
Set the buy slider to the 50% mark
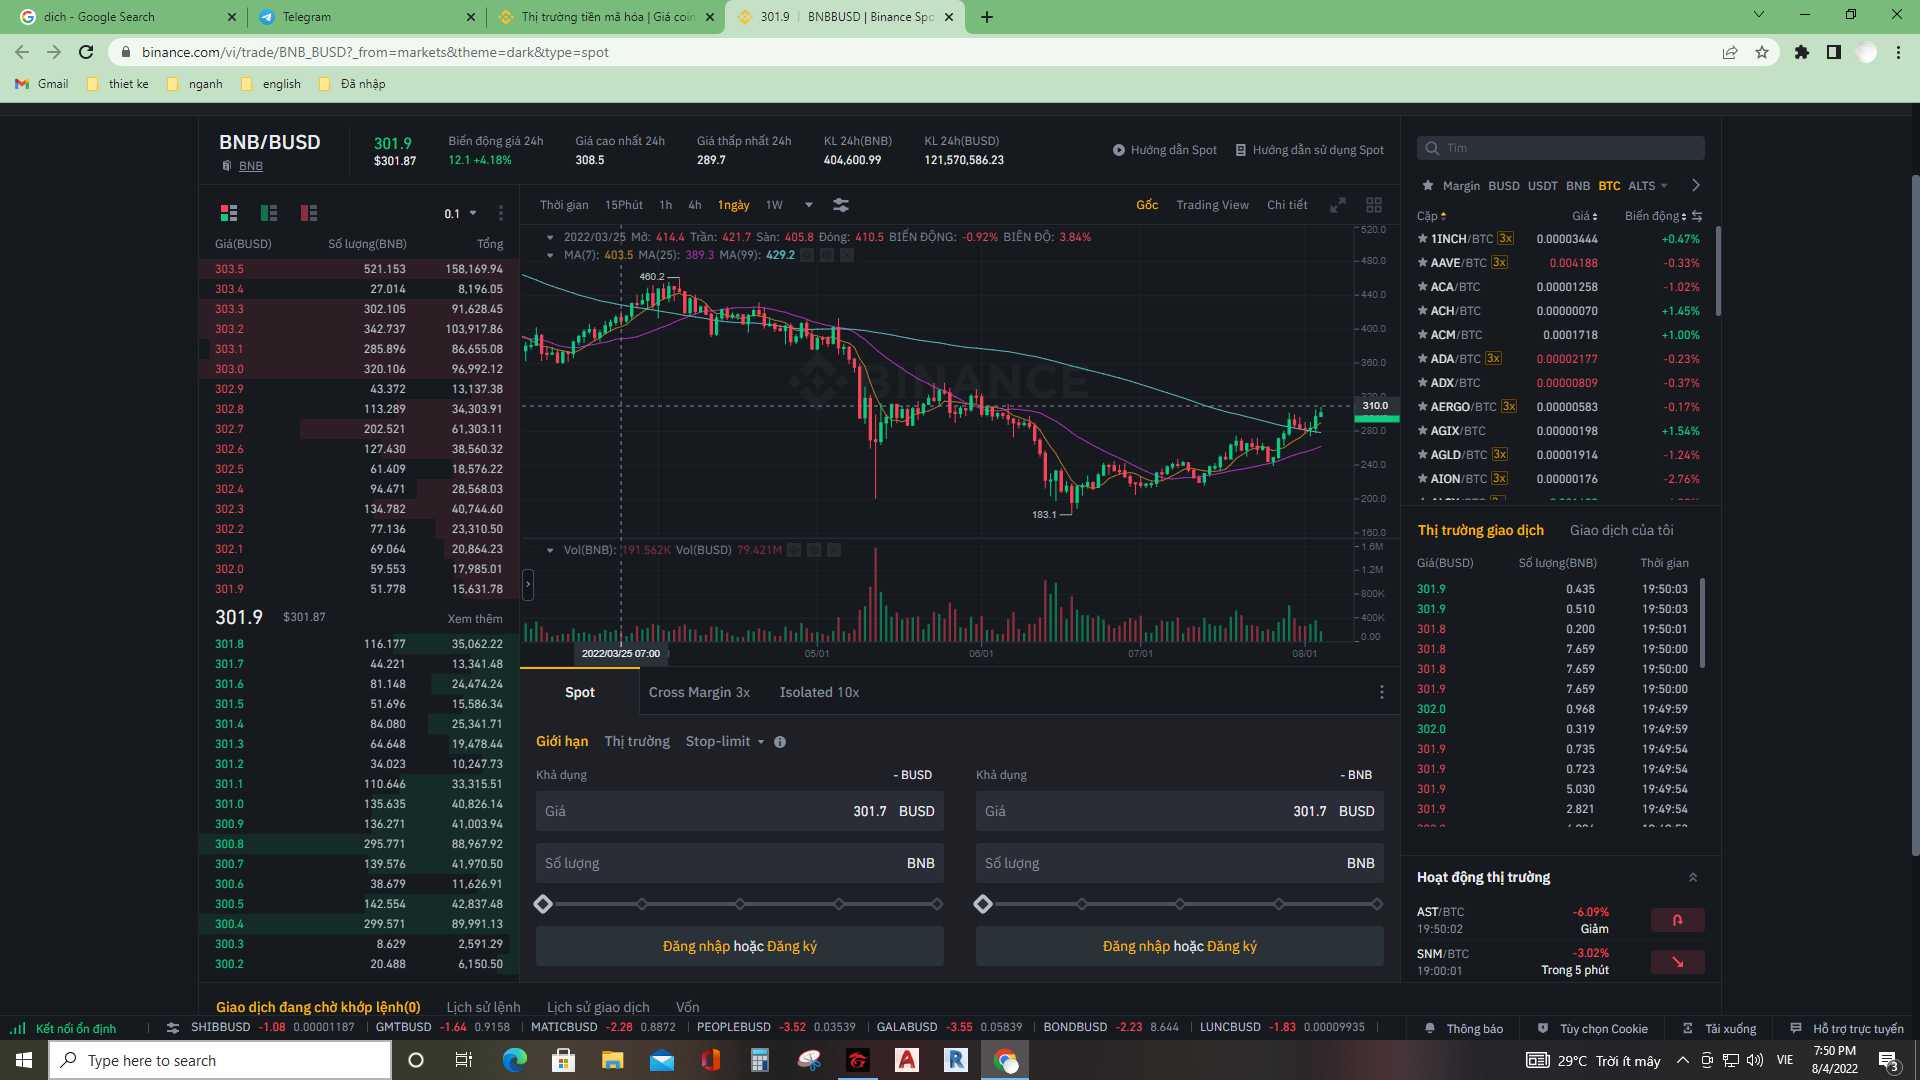pyautogui.click(x=740, y=904)
